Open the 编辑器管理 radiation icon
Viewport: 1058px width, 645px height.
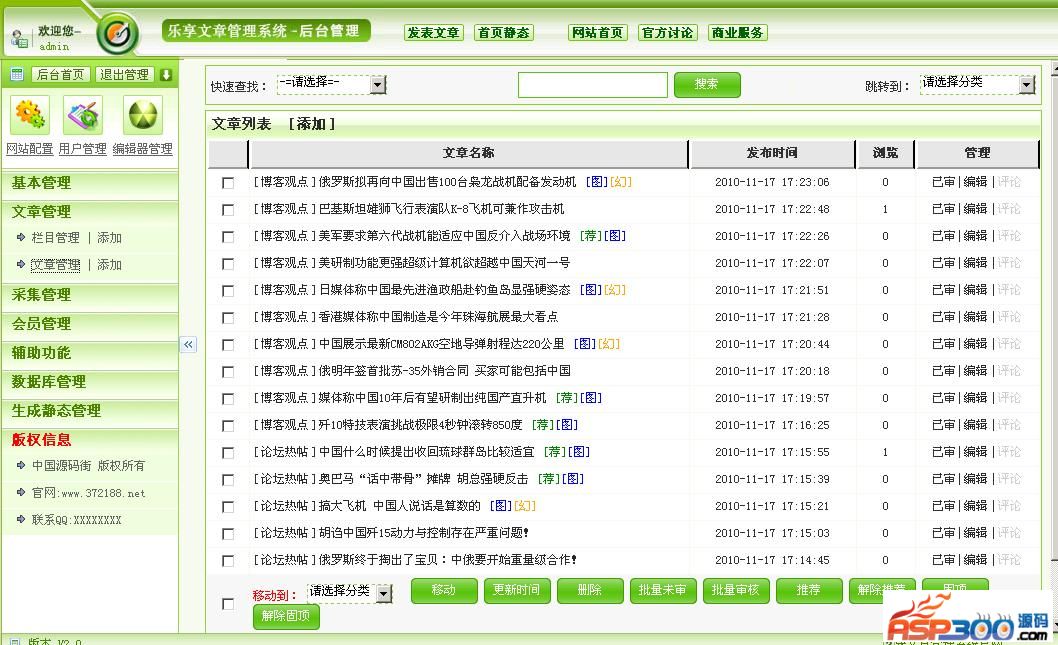(143, 115)
